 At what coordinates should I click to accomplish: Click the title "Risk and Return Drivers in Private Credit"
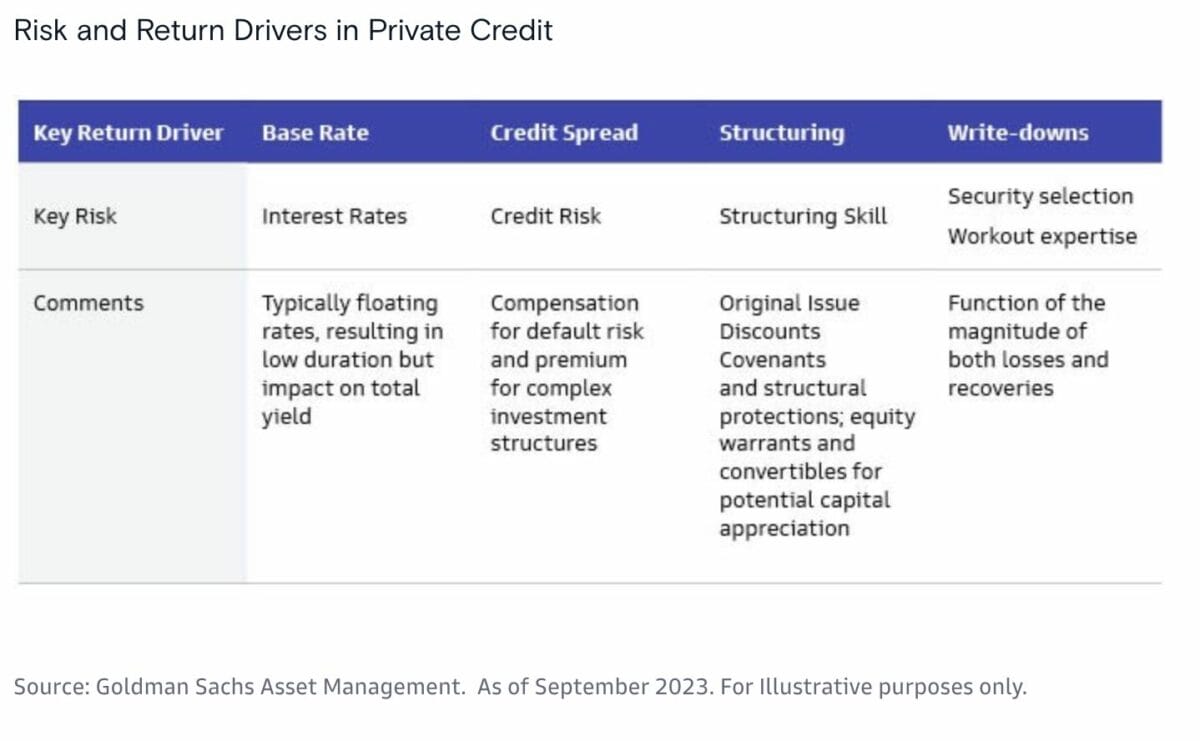pos(282,30)
